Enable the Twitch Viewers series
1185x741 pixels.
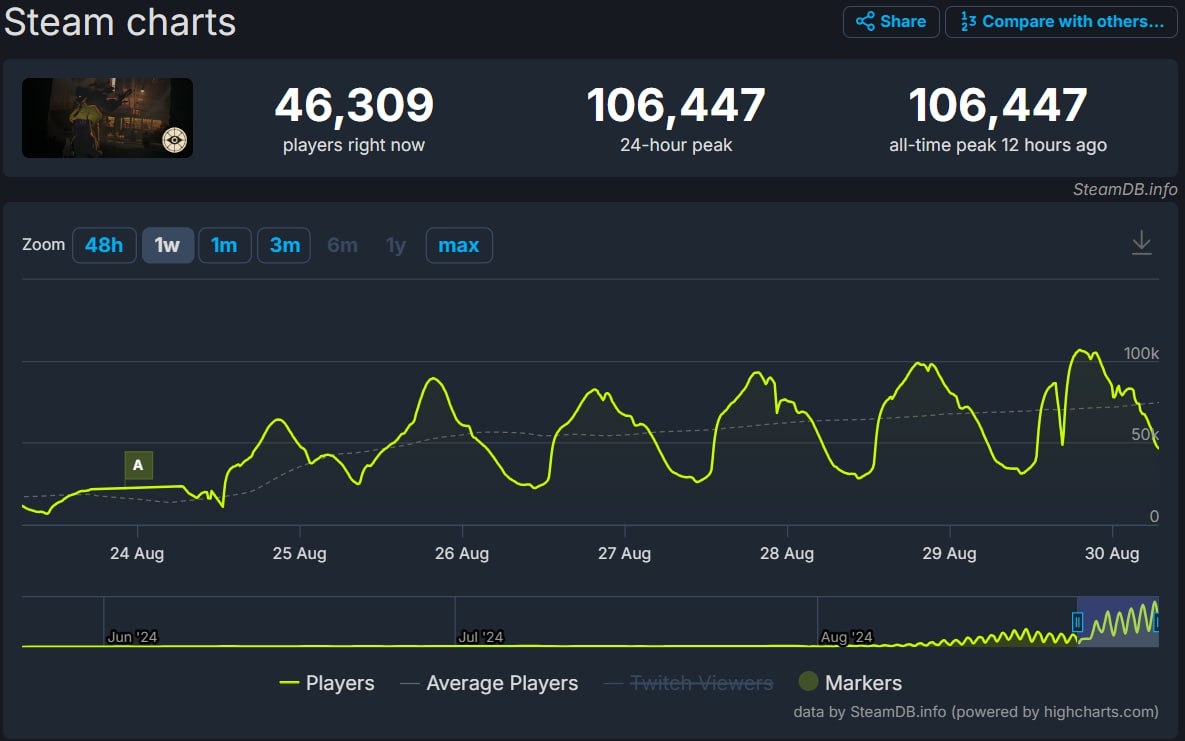[x=688, y=683]
